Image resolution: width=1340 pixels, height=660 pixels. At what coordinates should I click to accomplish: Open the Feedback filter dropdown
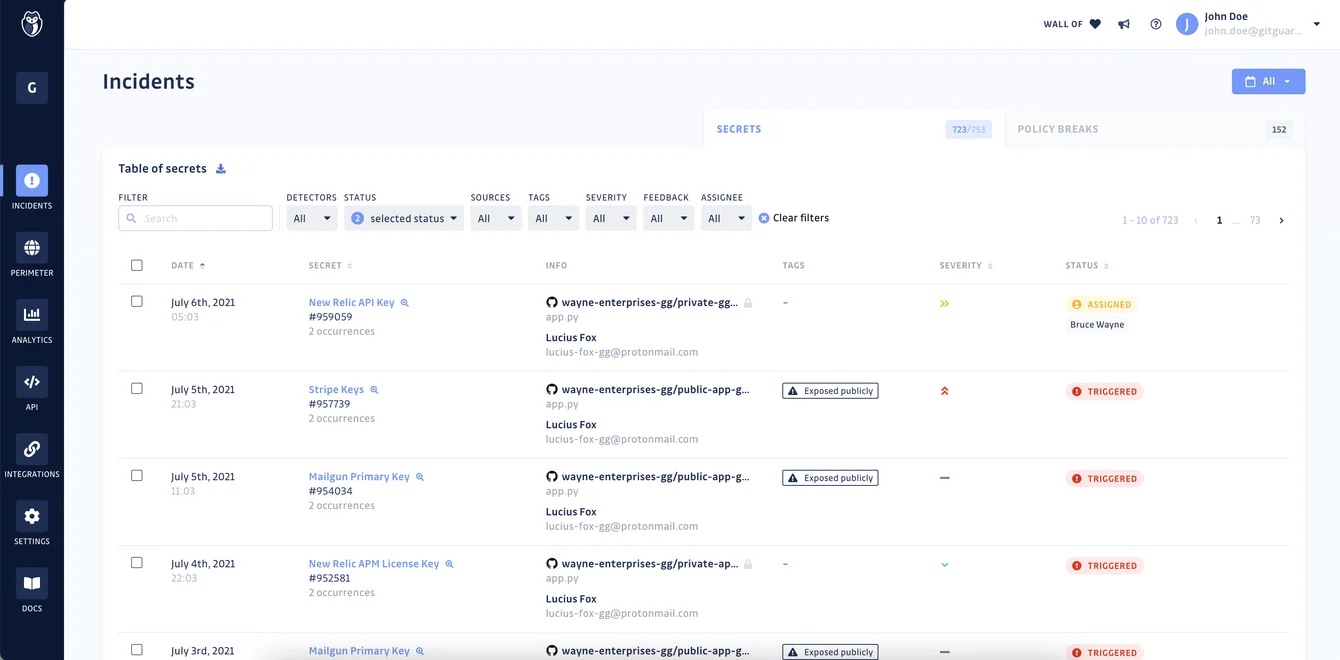pos(669,218)
